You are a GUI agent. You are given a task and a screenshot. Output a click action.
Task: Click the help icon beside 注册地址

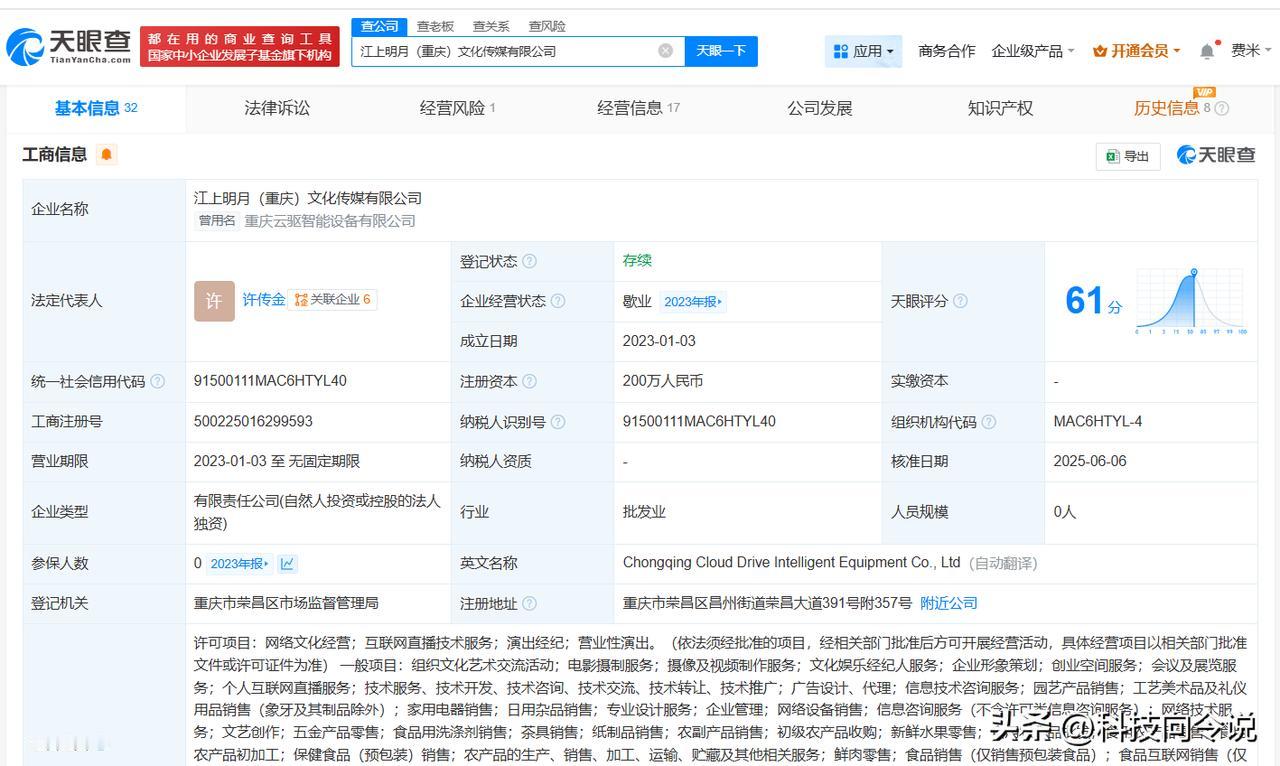click(x=529, y=603)
